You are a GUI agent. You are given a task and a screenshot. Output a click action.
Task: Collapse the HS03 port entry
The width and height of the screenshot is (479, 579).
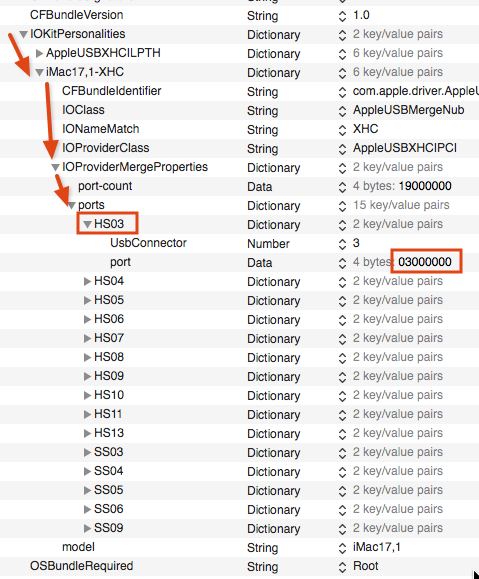[87, 224]
